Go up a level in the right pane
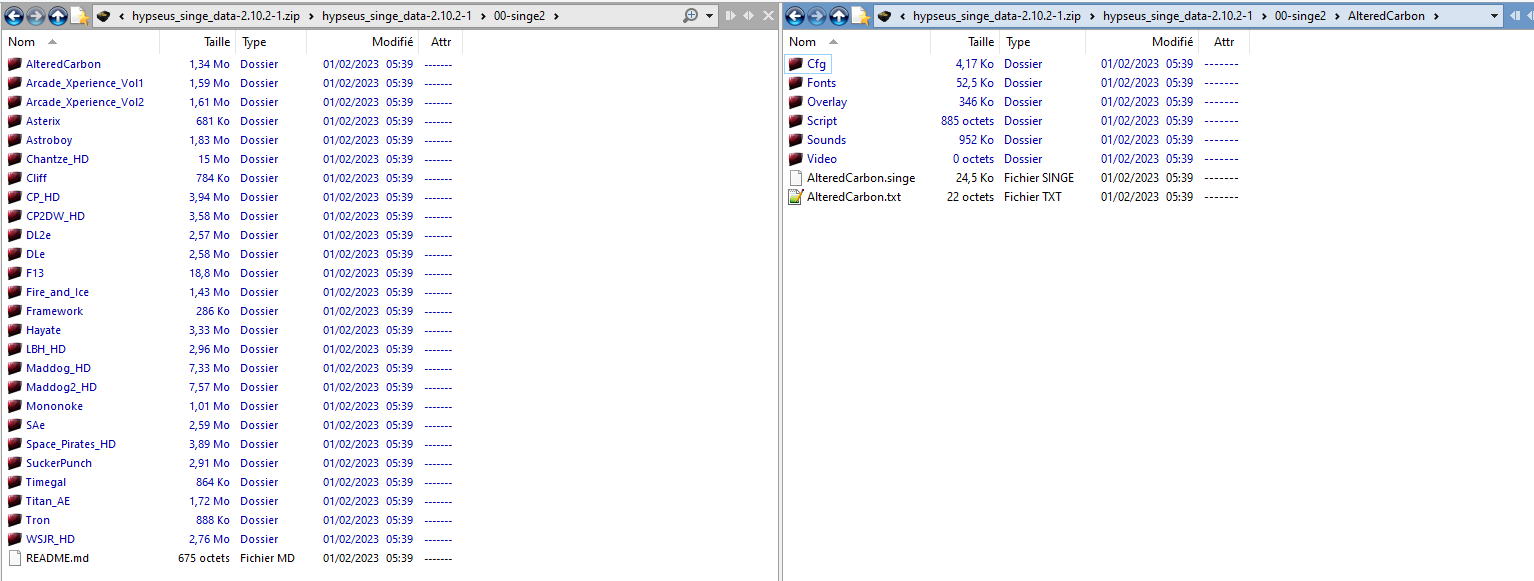The height and width of the screenshot is (581, 1534). click(x=839, y=15)
